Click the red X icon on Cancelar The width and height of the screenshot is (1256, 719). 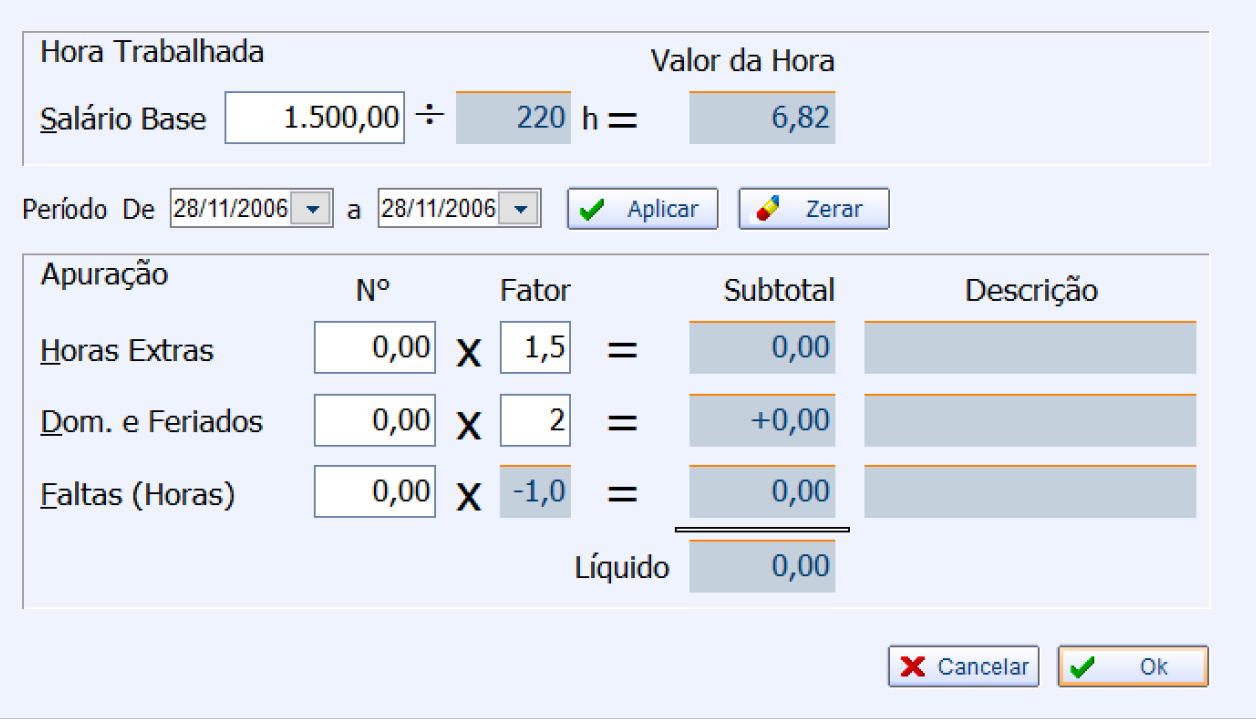coord(912,667)
